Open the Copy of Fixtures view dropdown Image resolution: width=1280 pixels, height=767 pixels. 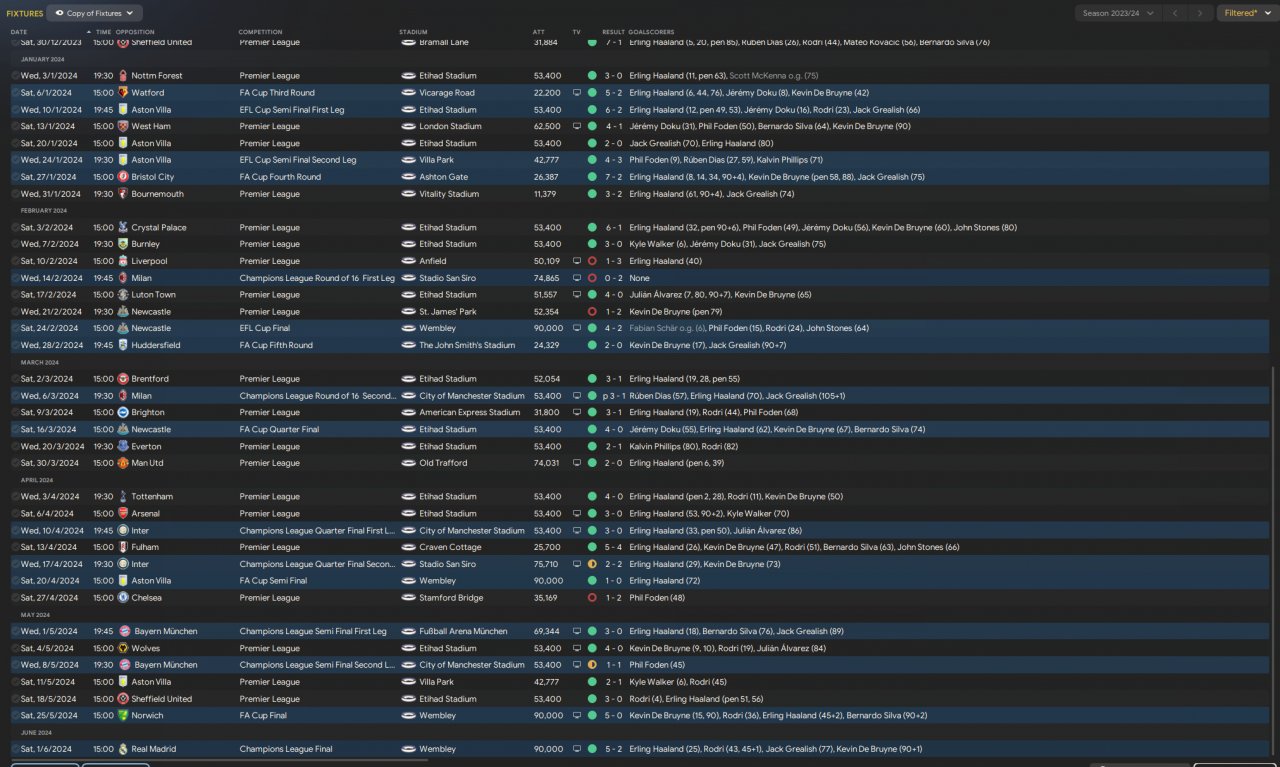pyautogui.click(x=95, y=13)
